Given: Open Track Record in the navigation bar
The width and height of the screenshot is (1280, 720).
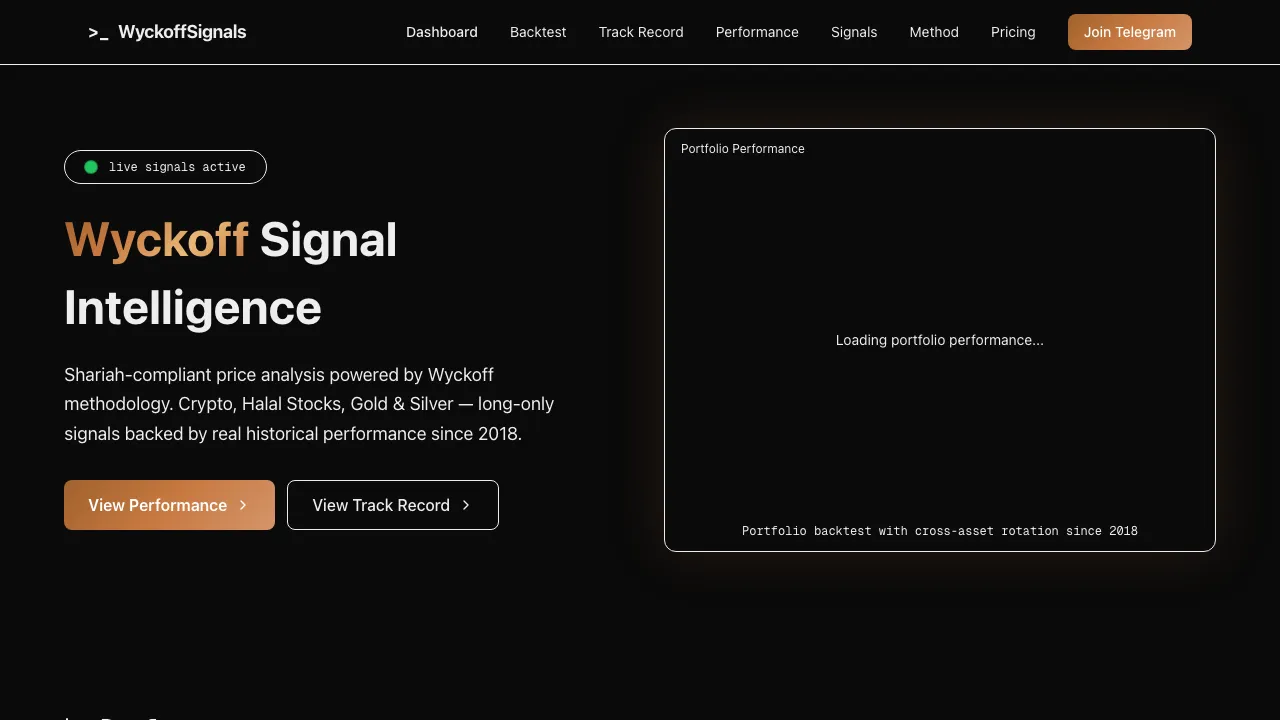Looking at the screenshot, I should [x=641, y=32].
